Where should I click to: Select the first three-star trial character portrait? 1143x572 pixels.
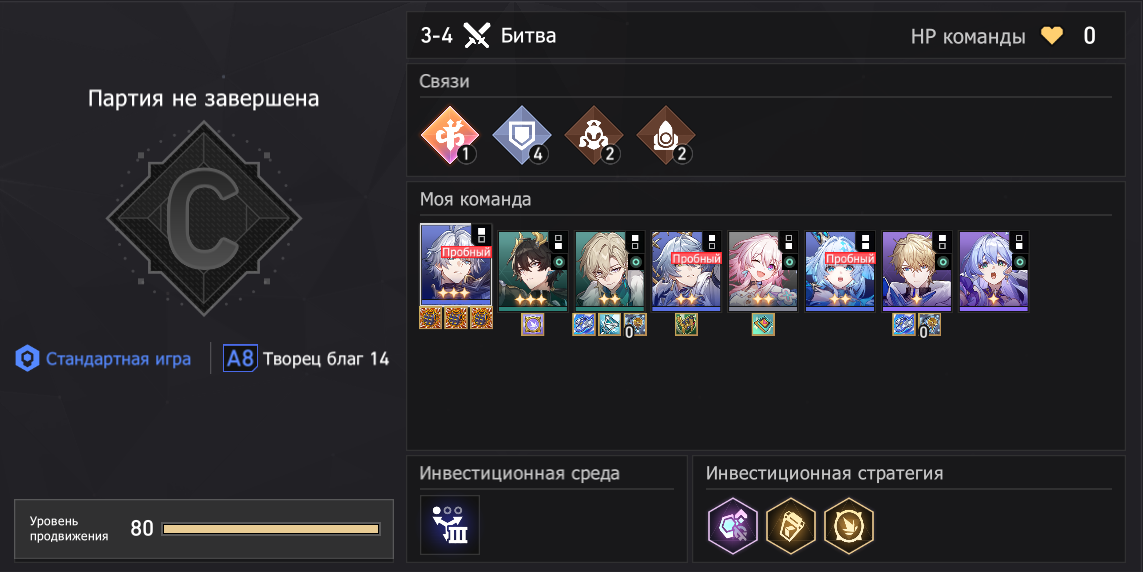456,265
